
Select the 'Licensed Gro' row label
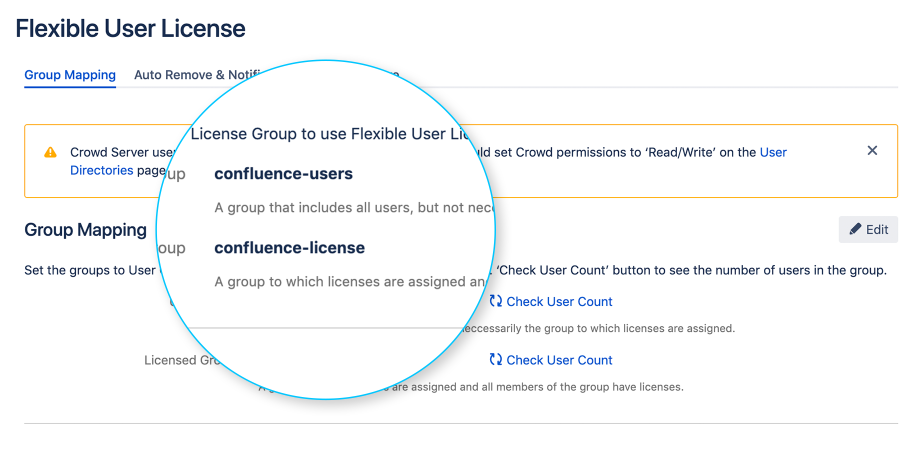pyautogui.click(x=182, y=360)
